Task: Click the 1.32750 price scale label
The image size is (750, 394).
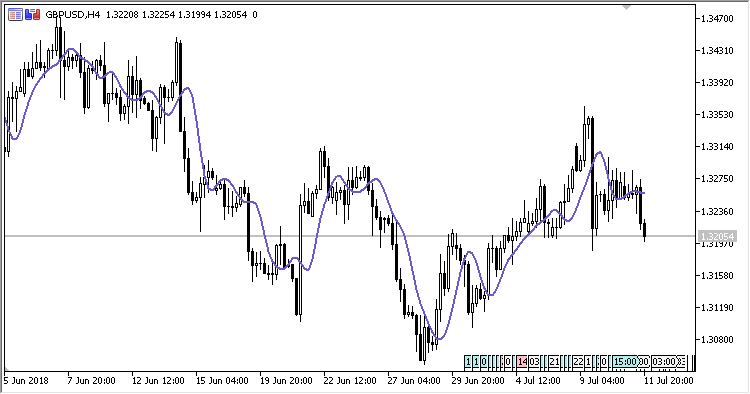Action: (x=717, y=179)
